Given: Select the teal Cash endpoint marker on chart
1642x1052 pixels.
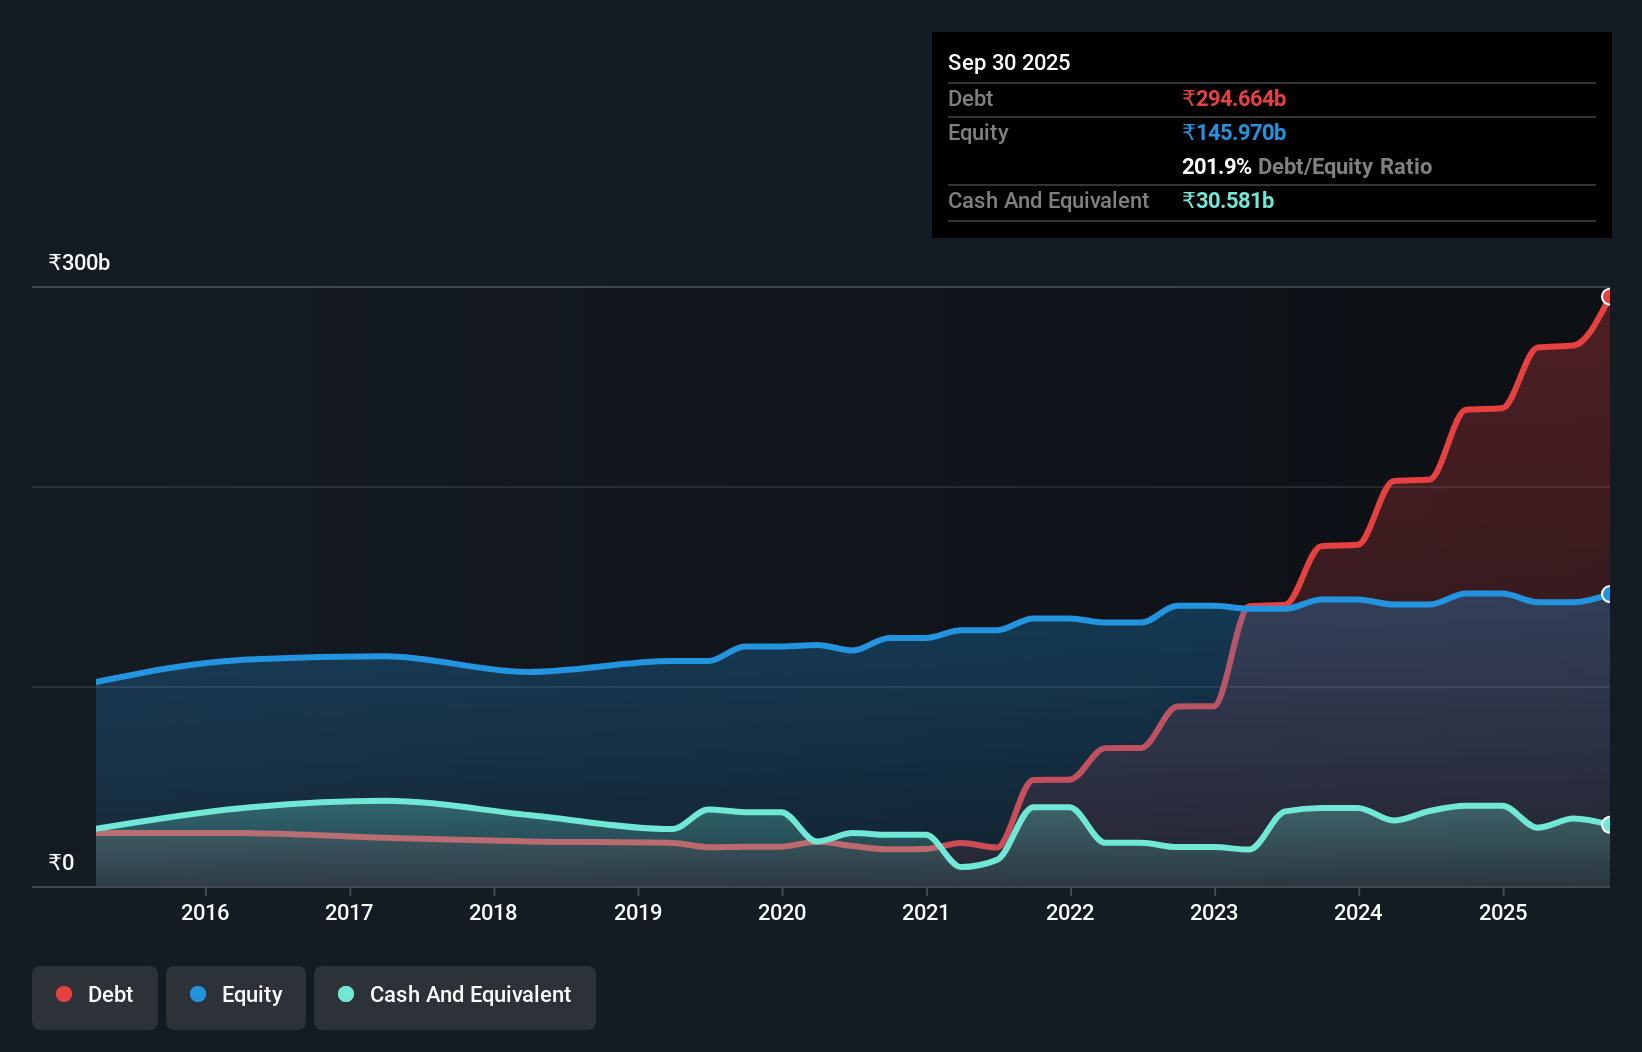Looking at the screenshot, I should coord(1608,826).
